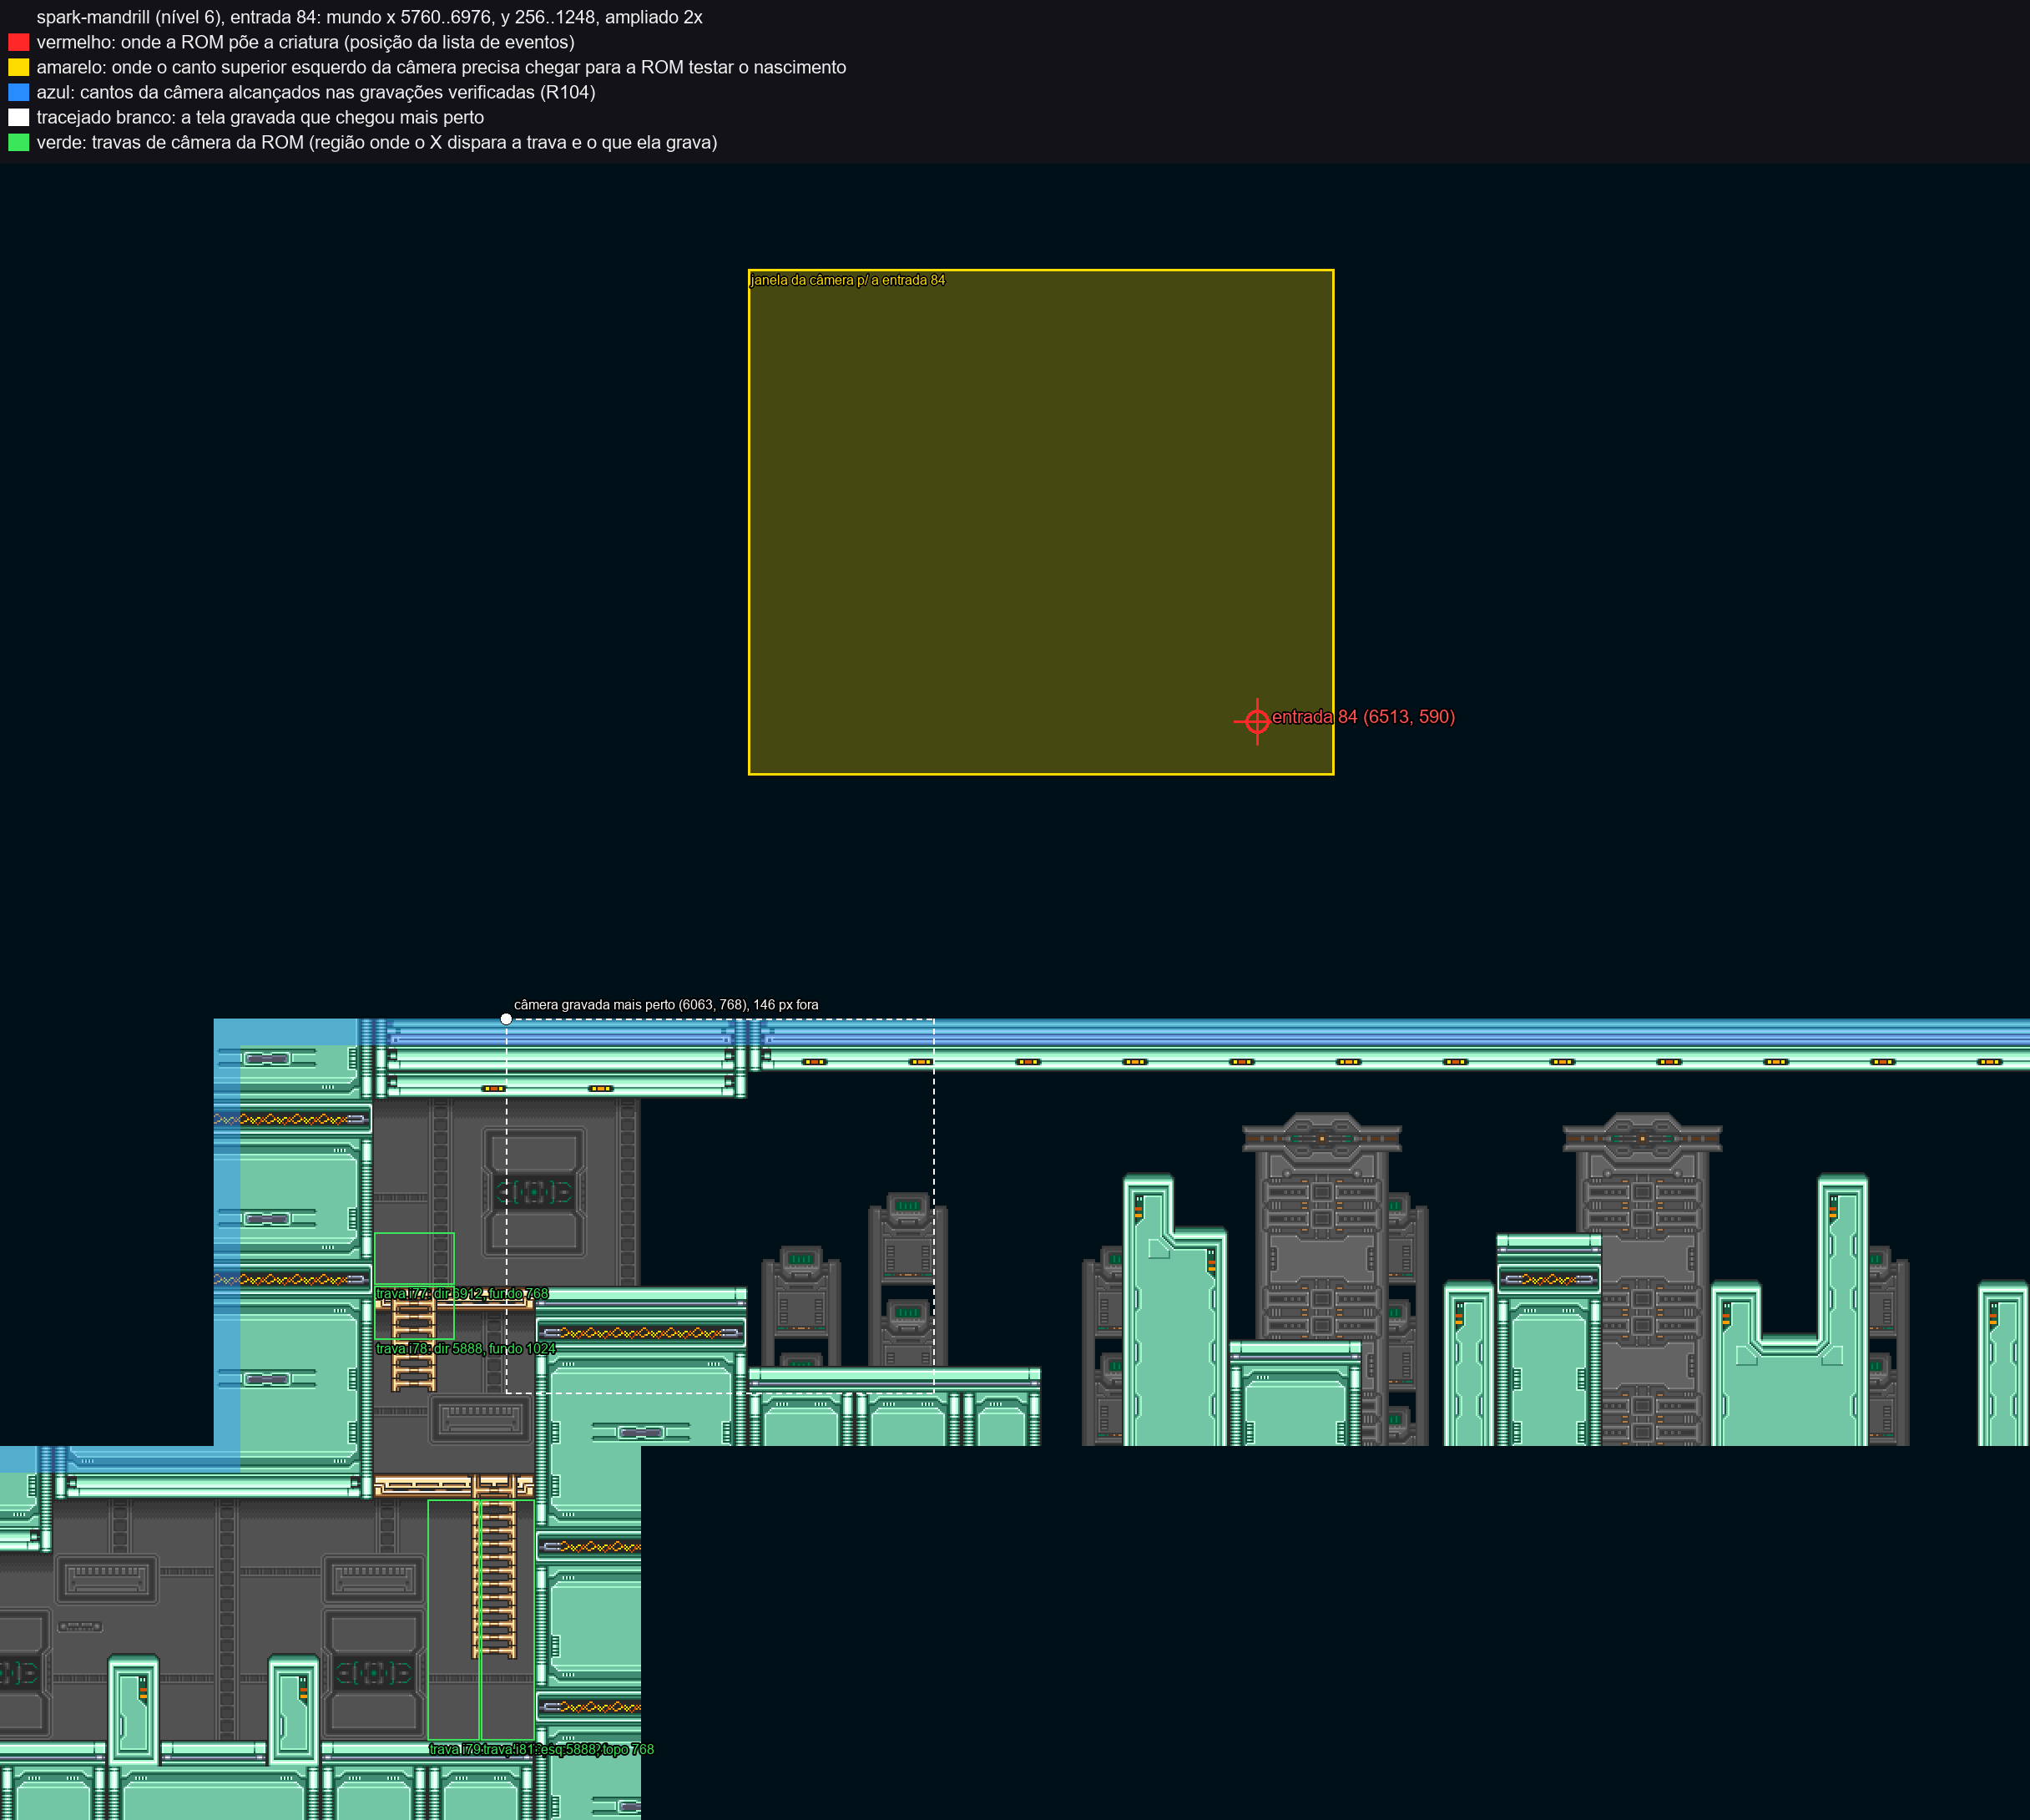2030x1820 pixels.
Task: Click the white legend swatch for tracejado branco
Action: click(18, 117)
